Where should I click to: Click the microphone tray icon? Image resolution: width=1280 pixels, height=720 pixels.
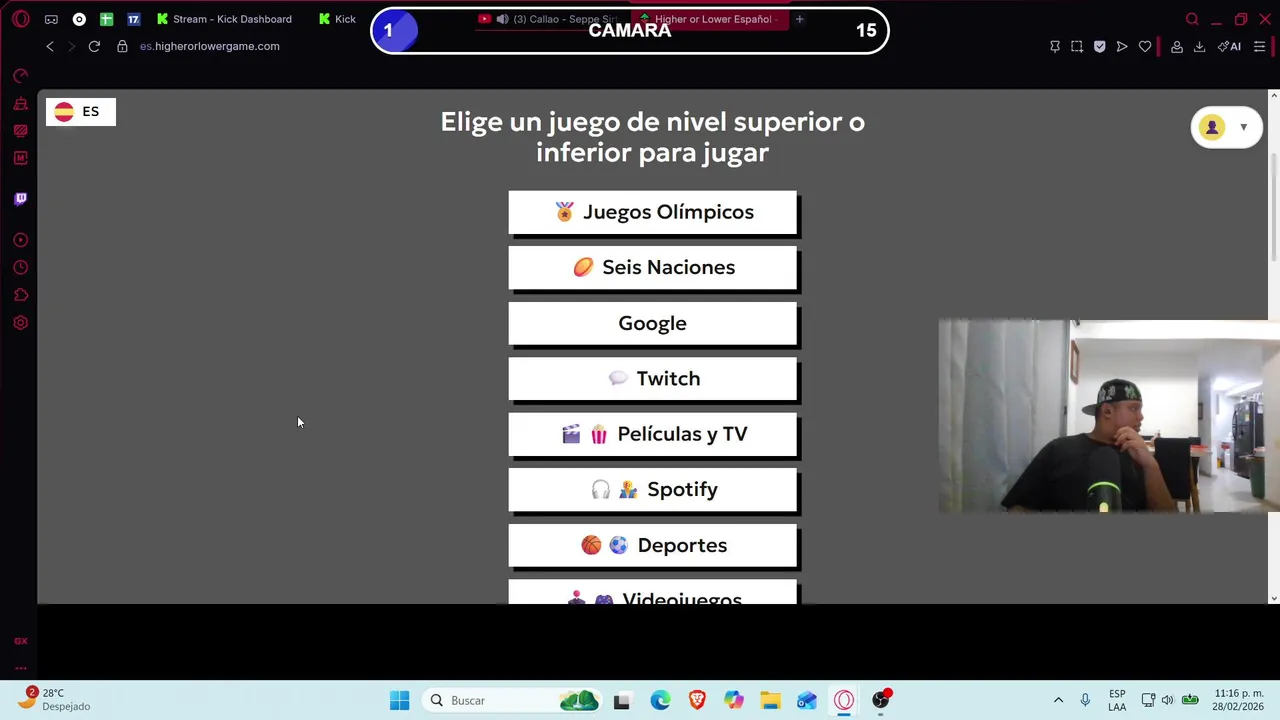click(1085, 700)
